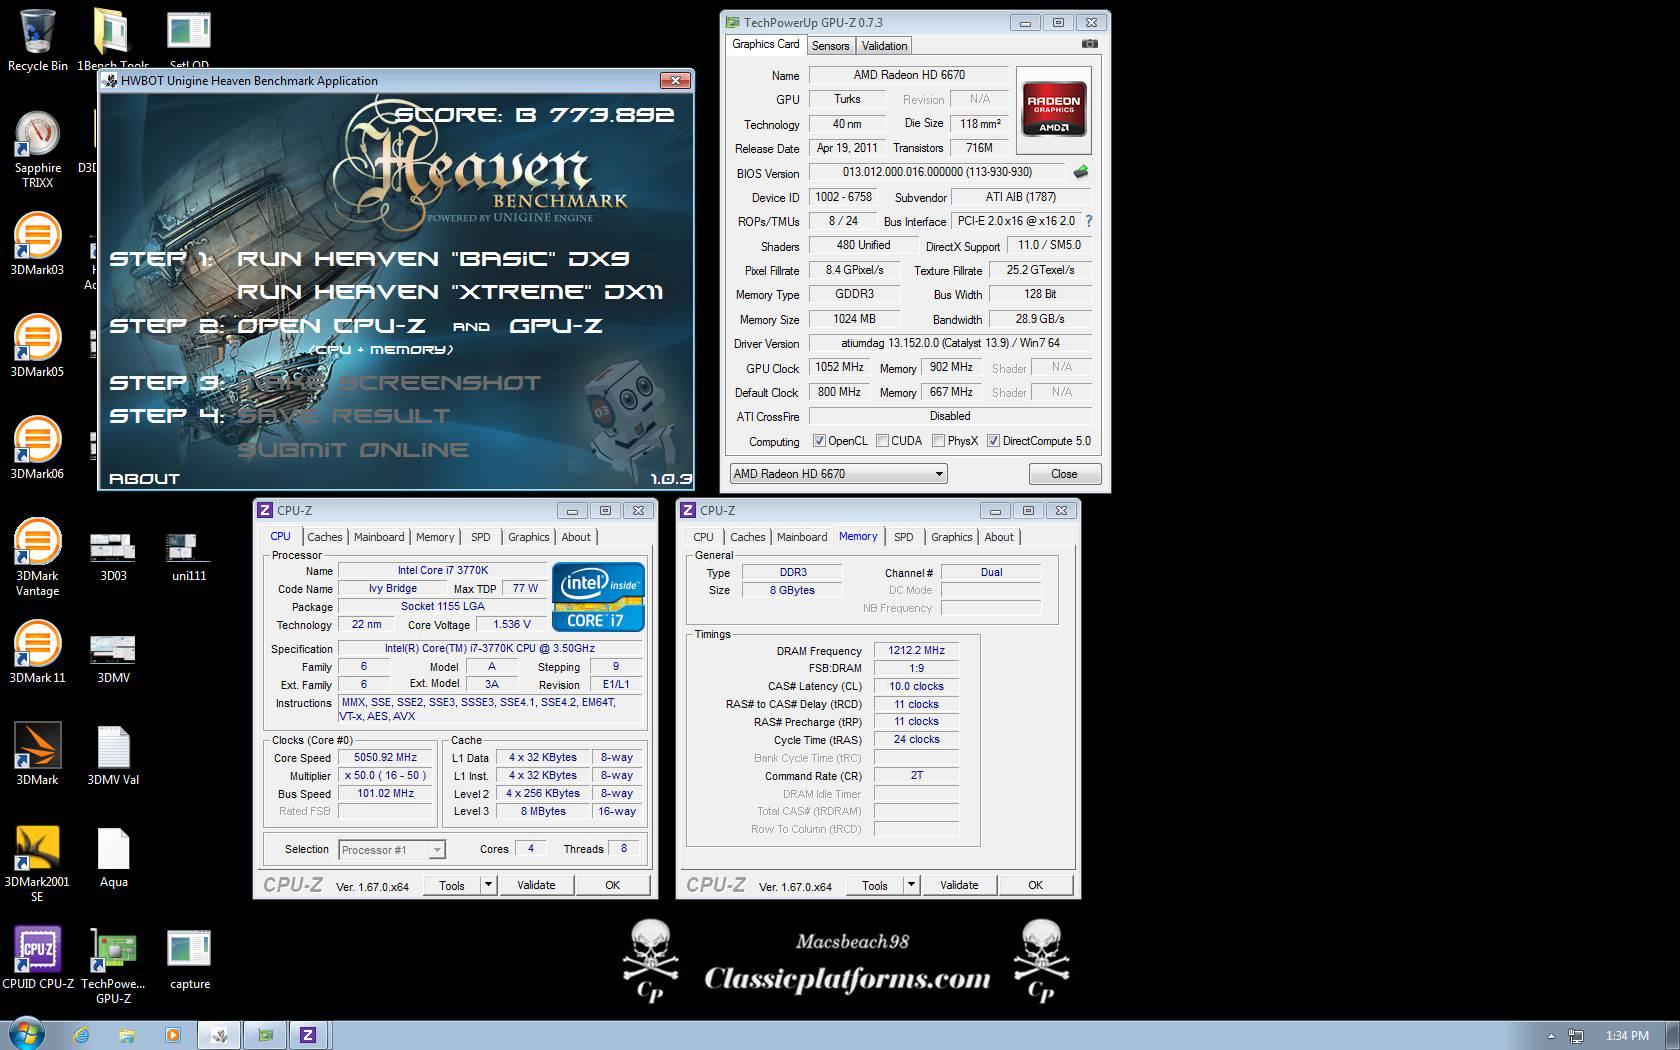Viewport: 1680px width, 1050px height.
Task: Switch to Validation tab in GPU-Z
Action: tap(884, 46)
